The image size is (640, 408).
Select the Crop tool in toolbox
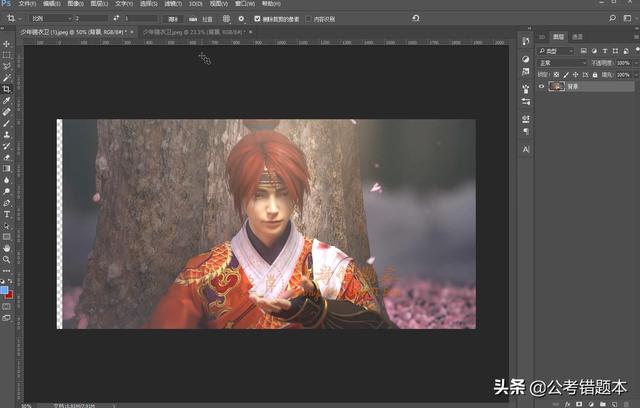coord(7,89)
